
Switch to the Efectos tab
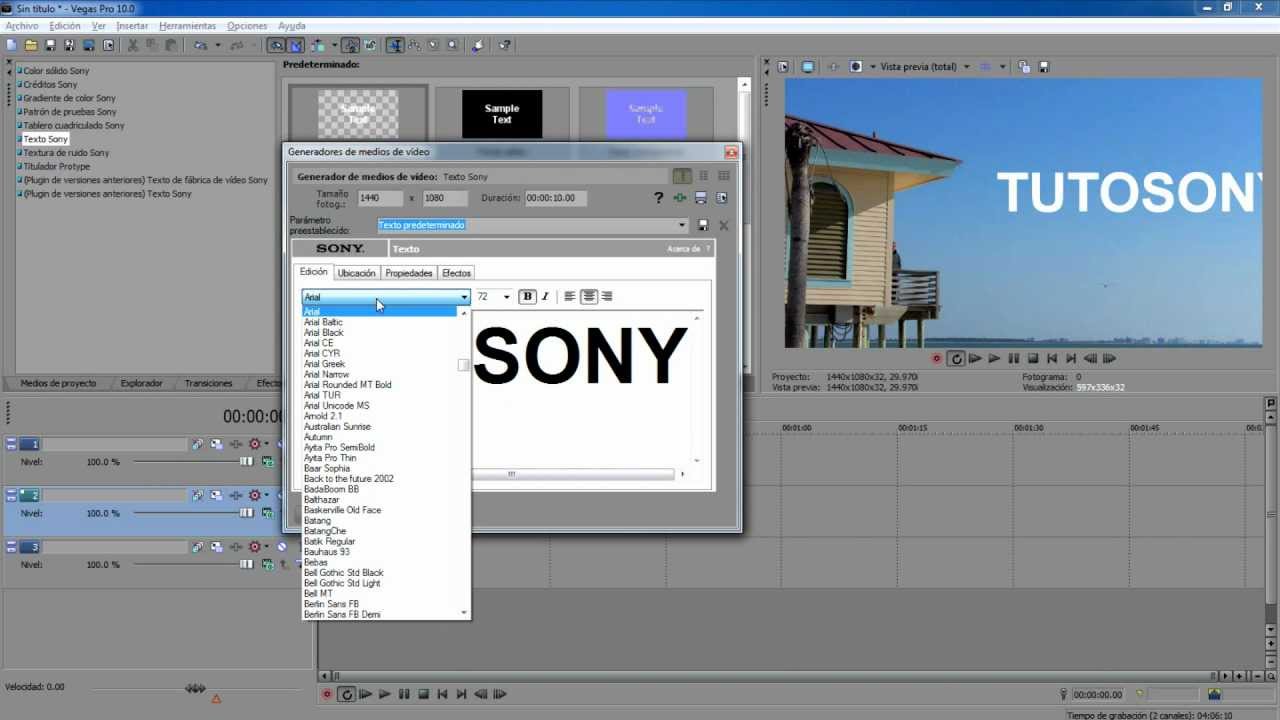tap(456, 273)
